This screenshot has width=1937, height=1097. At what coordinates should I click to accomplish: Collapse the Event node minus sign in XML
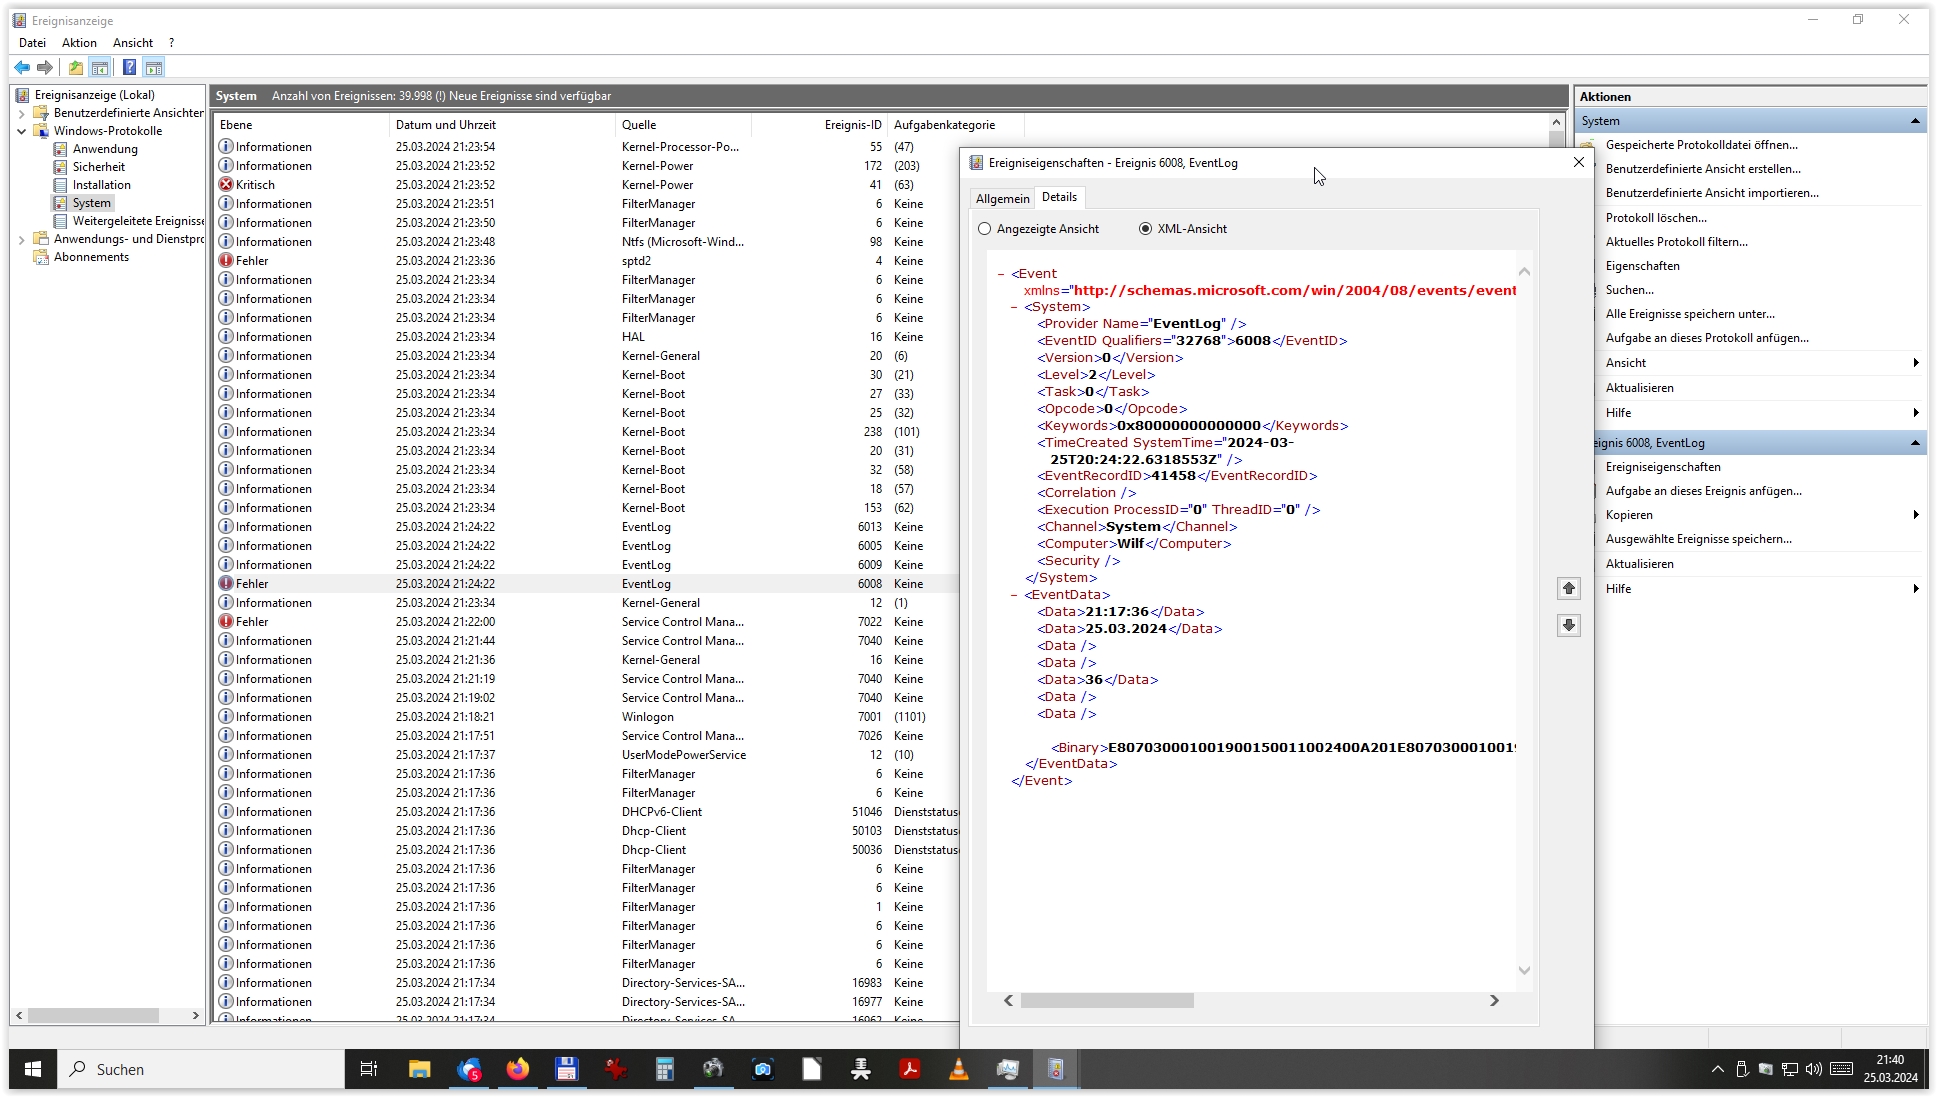click(1001, 273)
